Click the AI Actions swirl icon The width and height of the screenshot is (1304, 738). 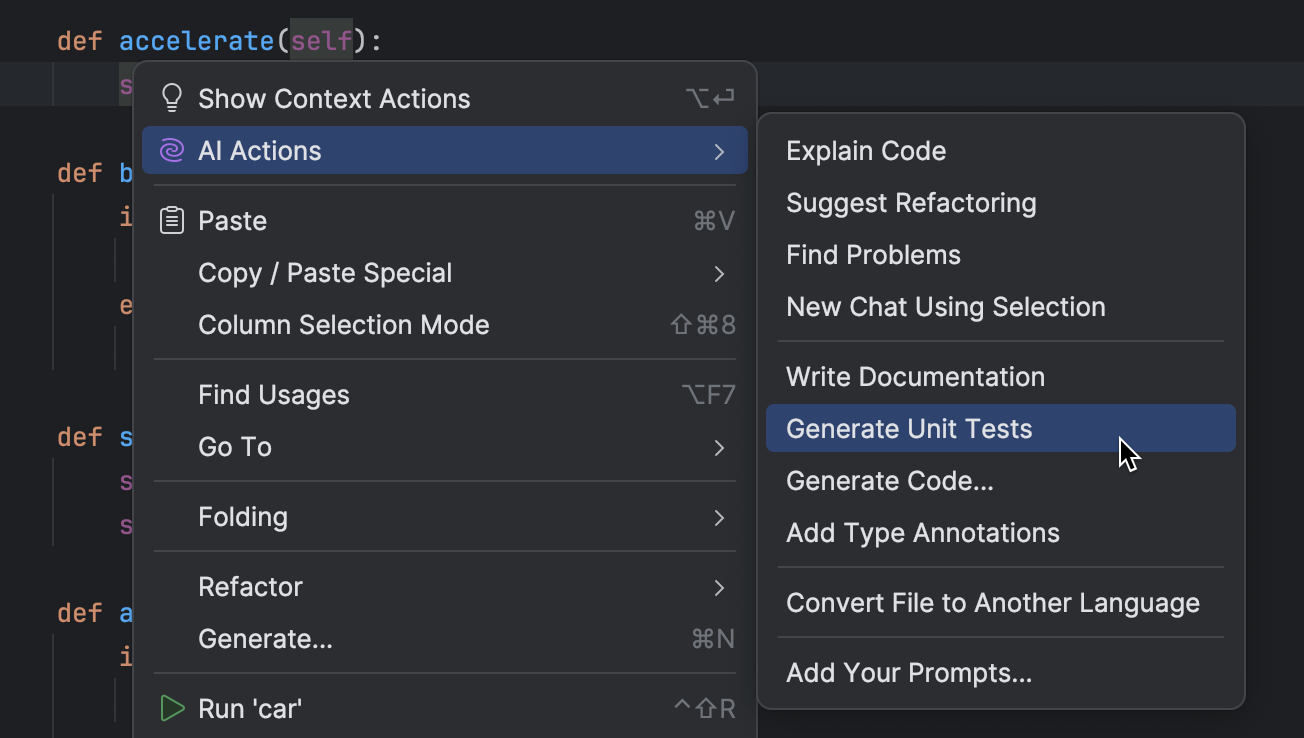click(x=172, y=151)
